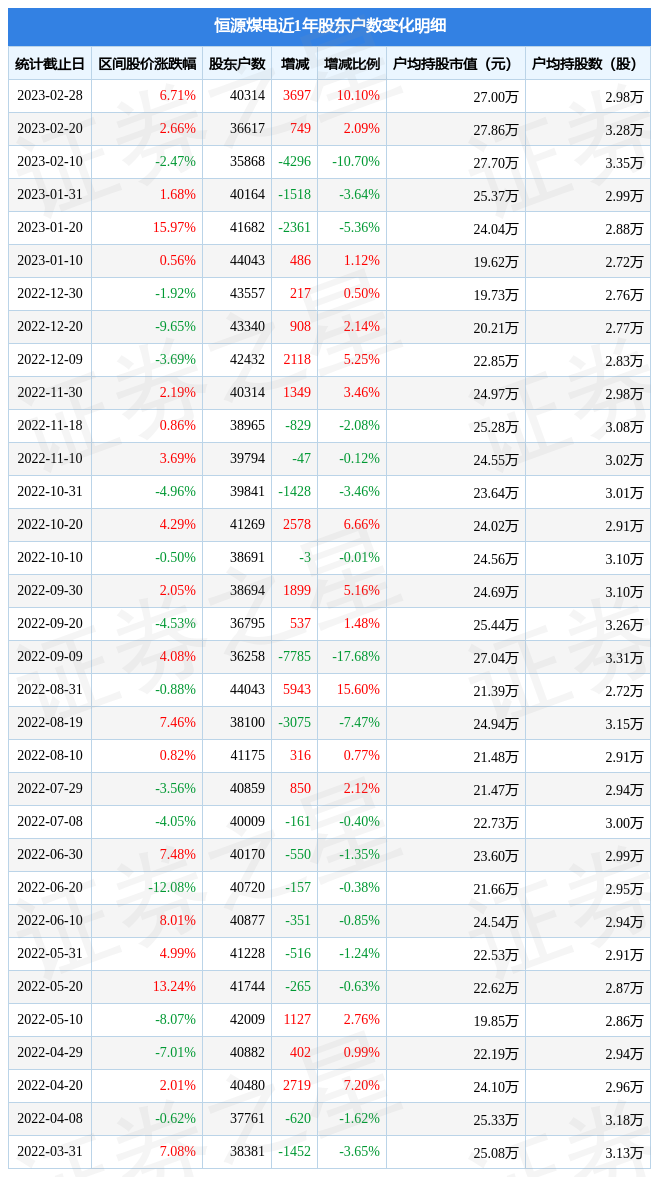This screenshot has width=651, height=1177.
Task: Click the table title 恒源煤电近1年股东户数变化明细
Action: pyautogui.click(x=330, y=26)
